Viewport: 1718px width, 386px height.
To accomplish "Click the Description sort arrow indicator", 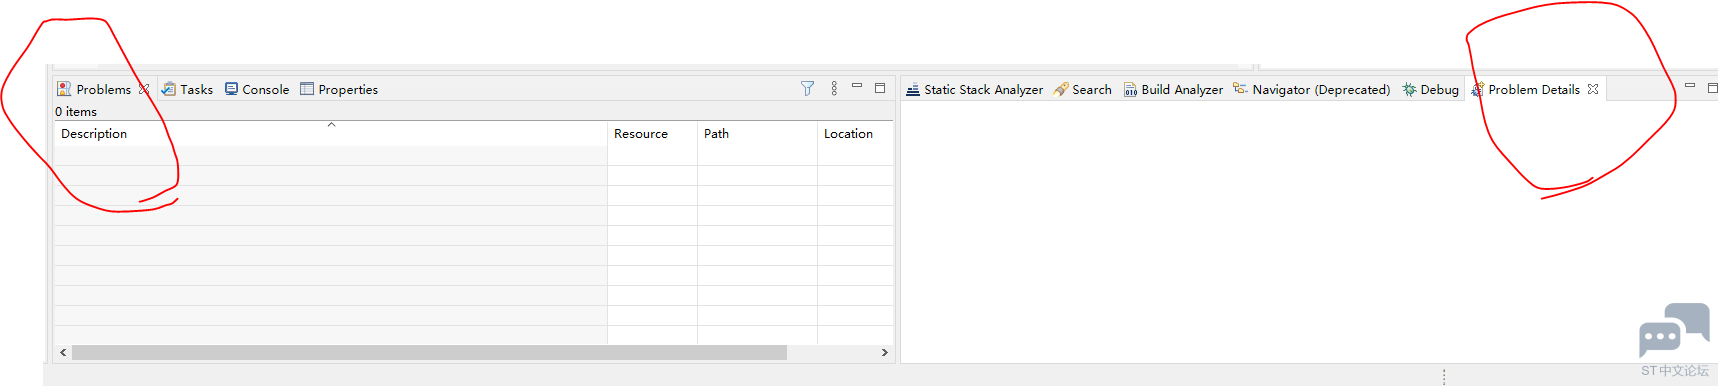I will tap(331, 125).
